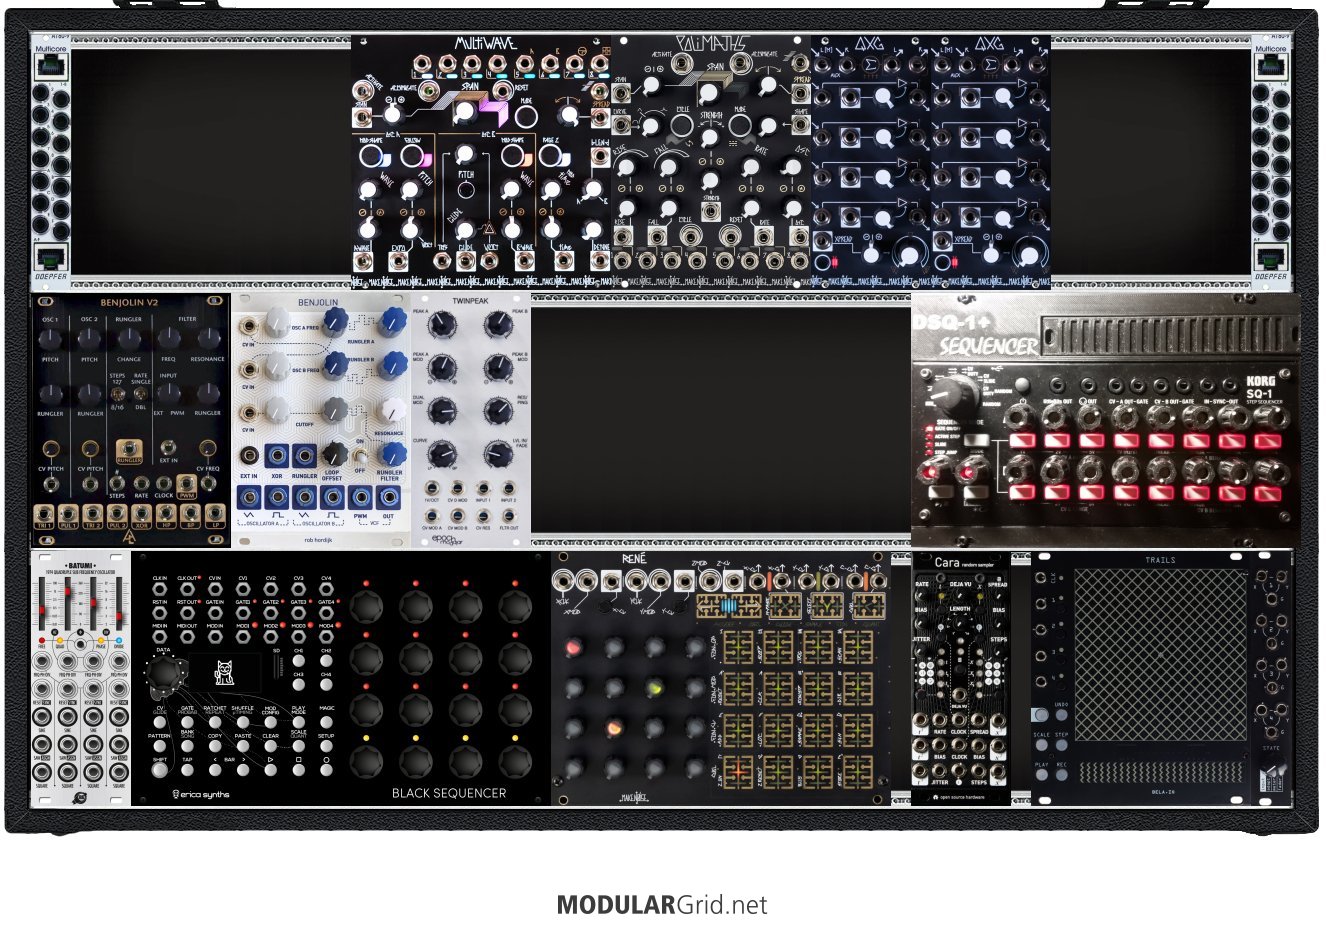Flip the RATE SINGLE/DBL switch on Benjolin V2
This screenshot has height=926, width=1326.
[x=142, y=395]
